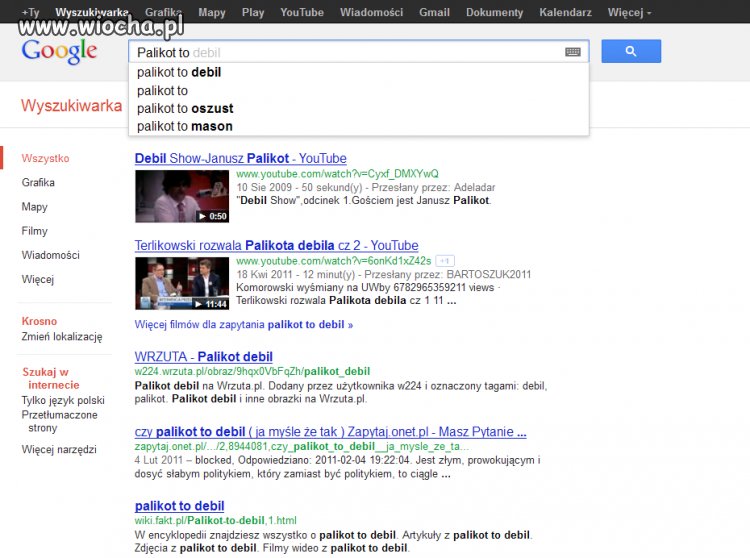Click 'Więcej filmów dla zapytania' link

[x=243, y=325]
